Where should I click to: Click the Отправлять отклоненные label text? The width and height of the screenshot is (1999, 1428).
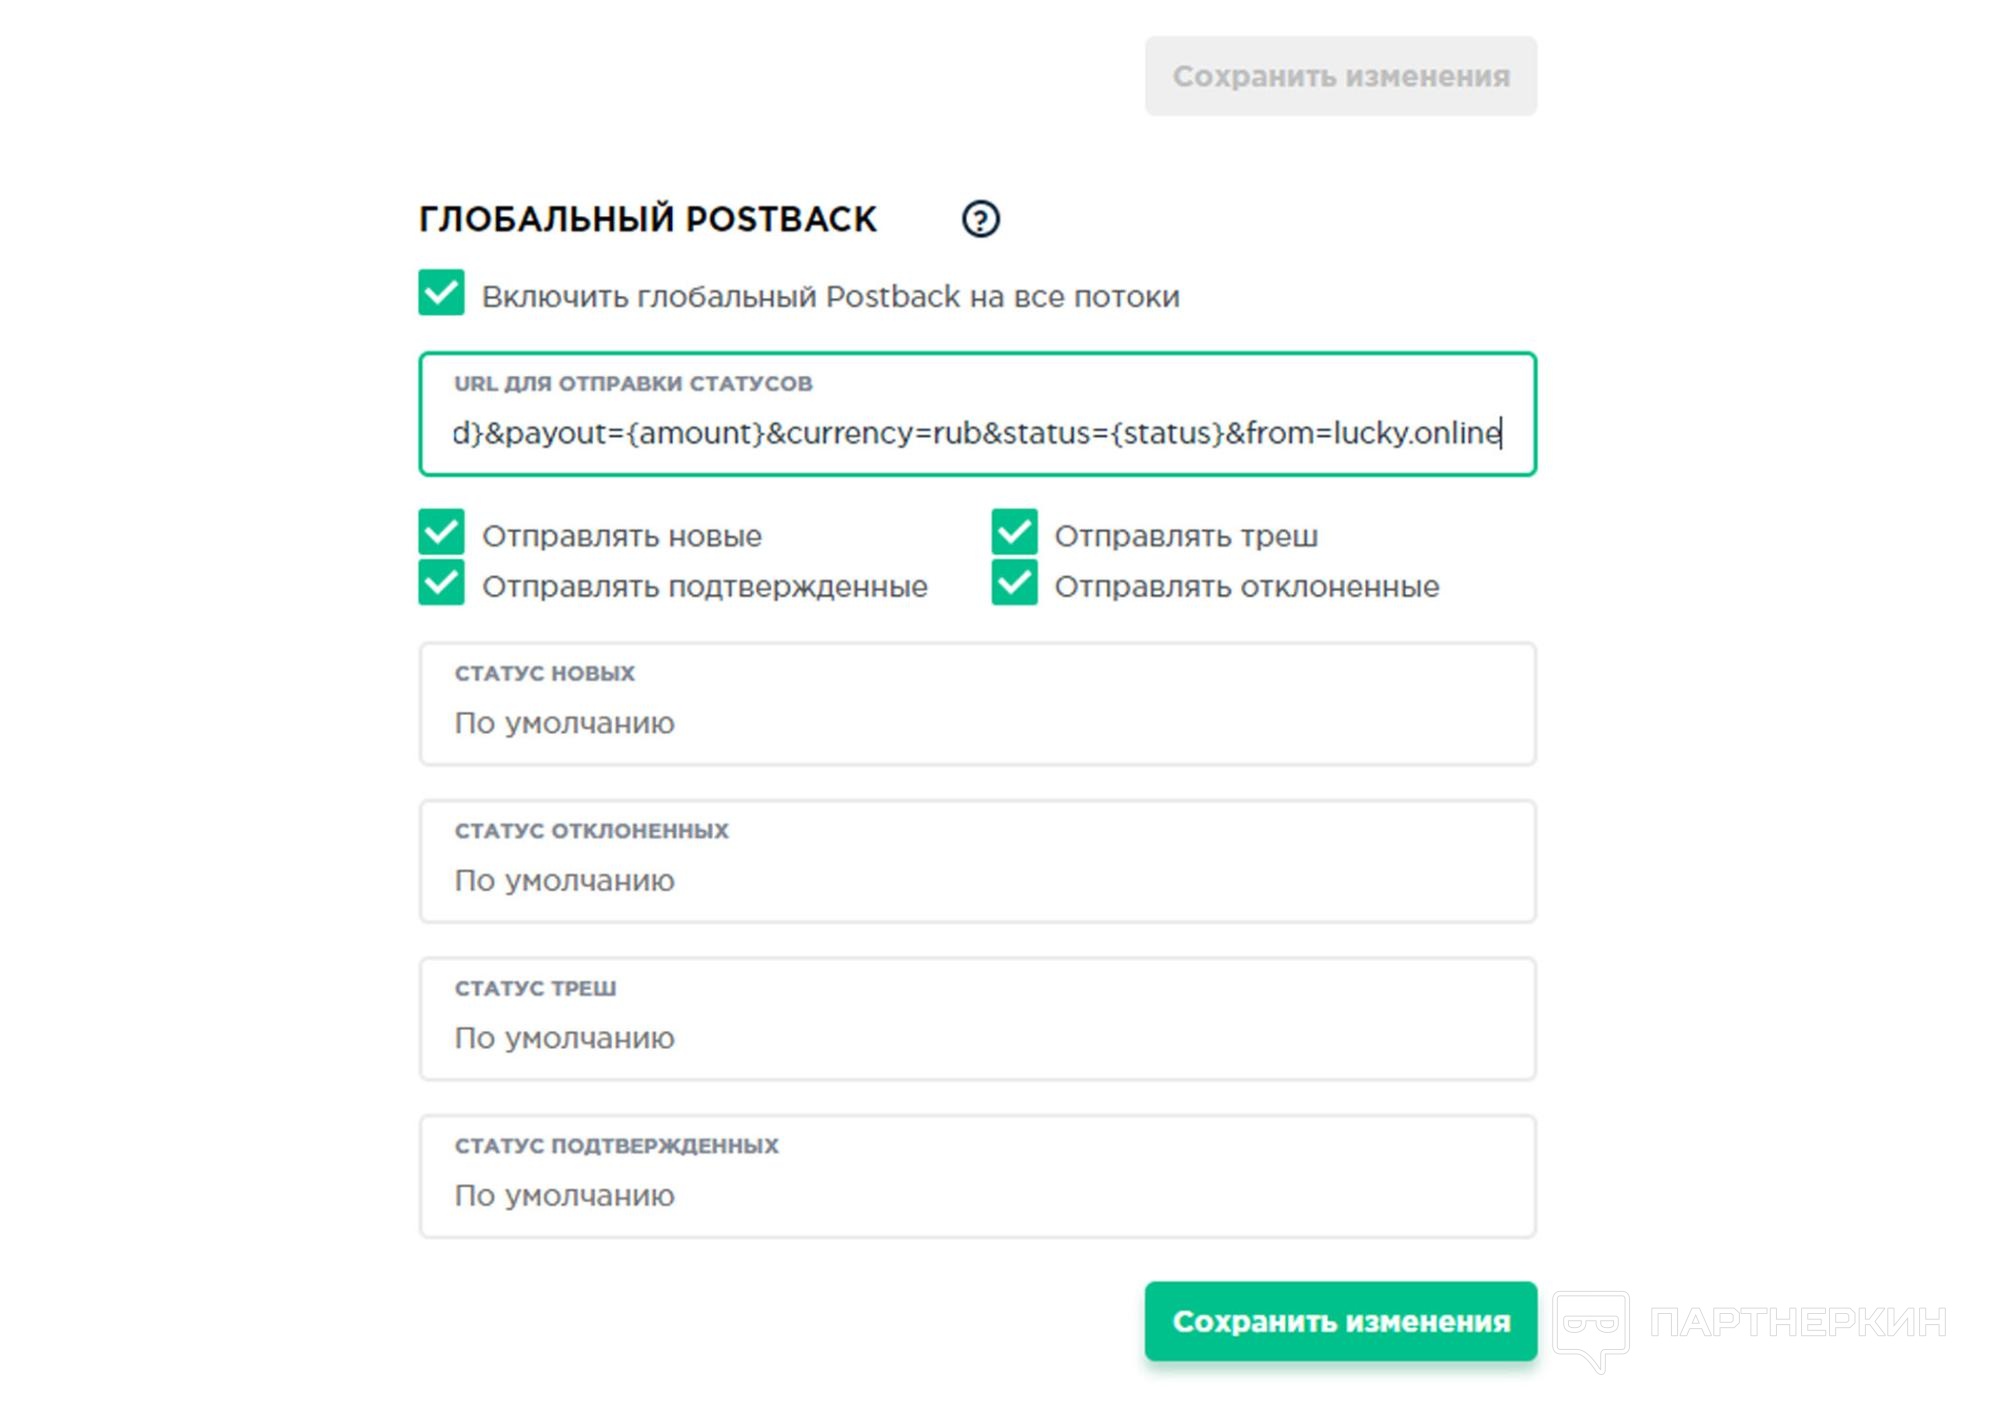click(x=1246, y=587)
